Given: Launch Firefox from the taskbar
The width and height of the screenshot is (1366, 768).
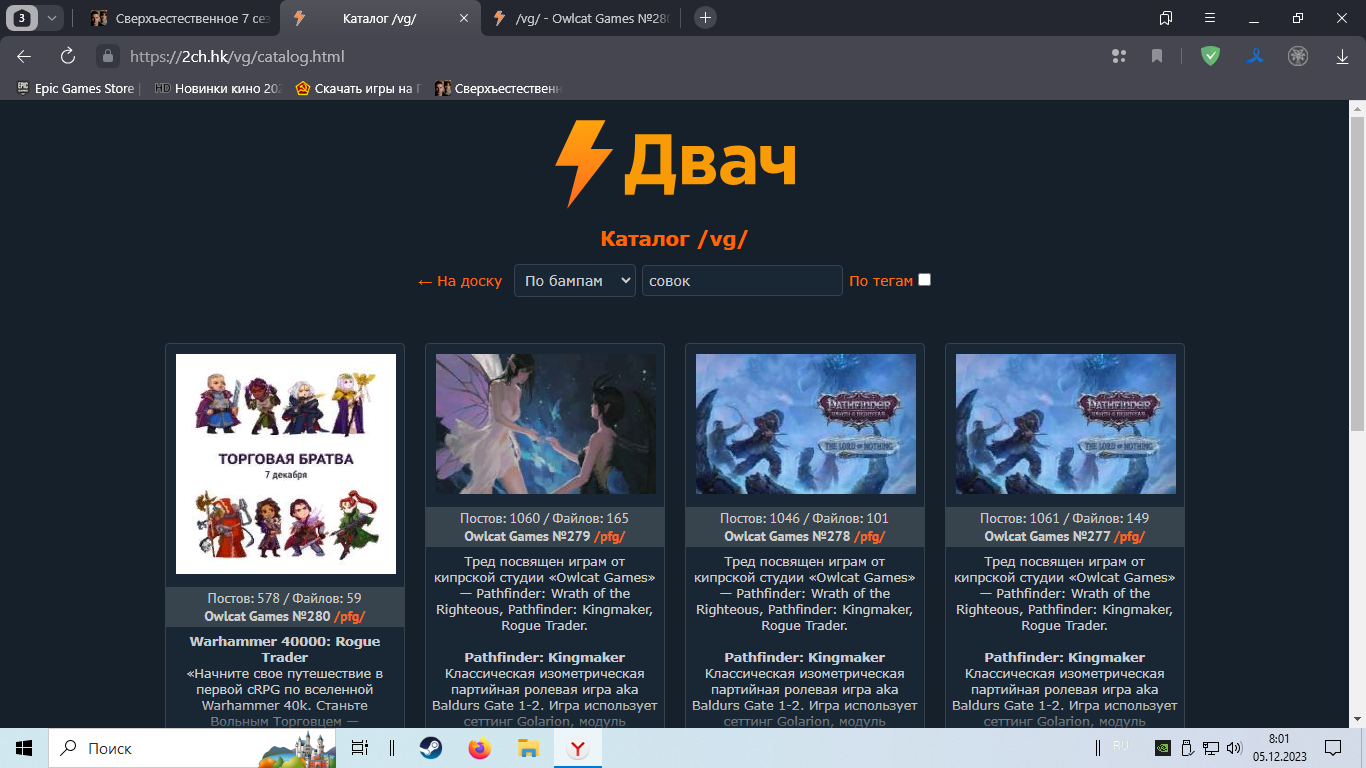Looking at the screenshot, I should 480,748.
